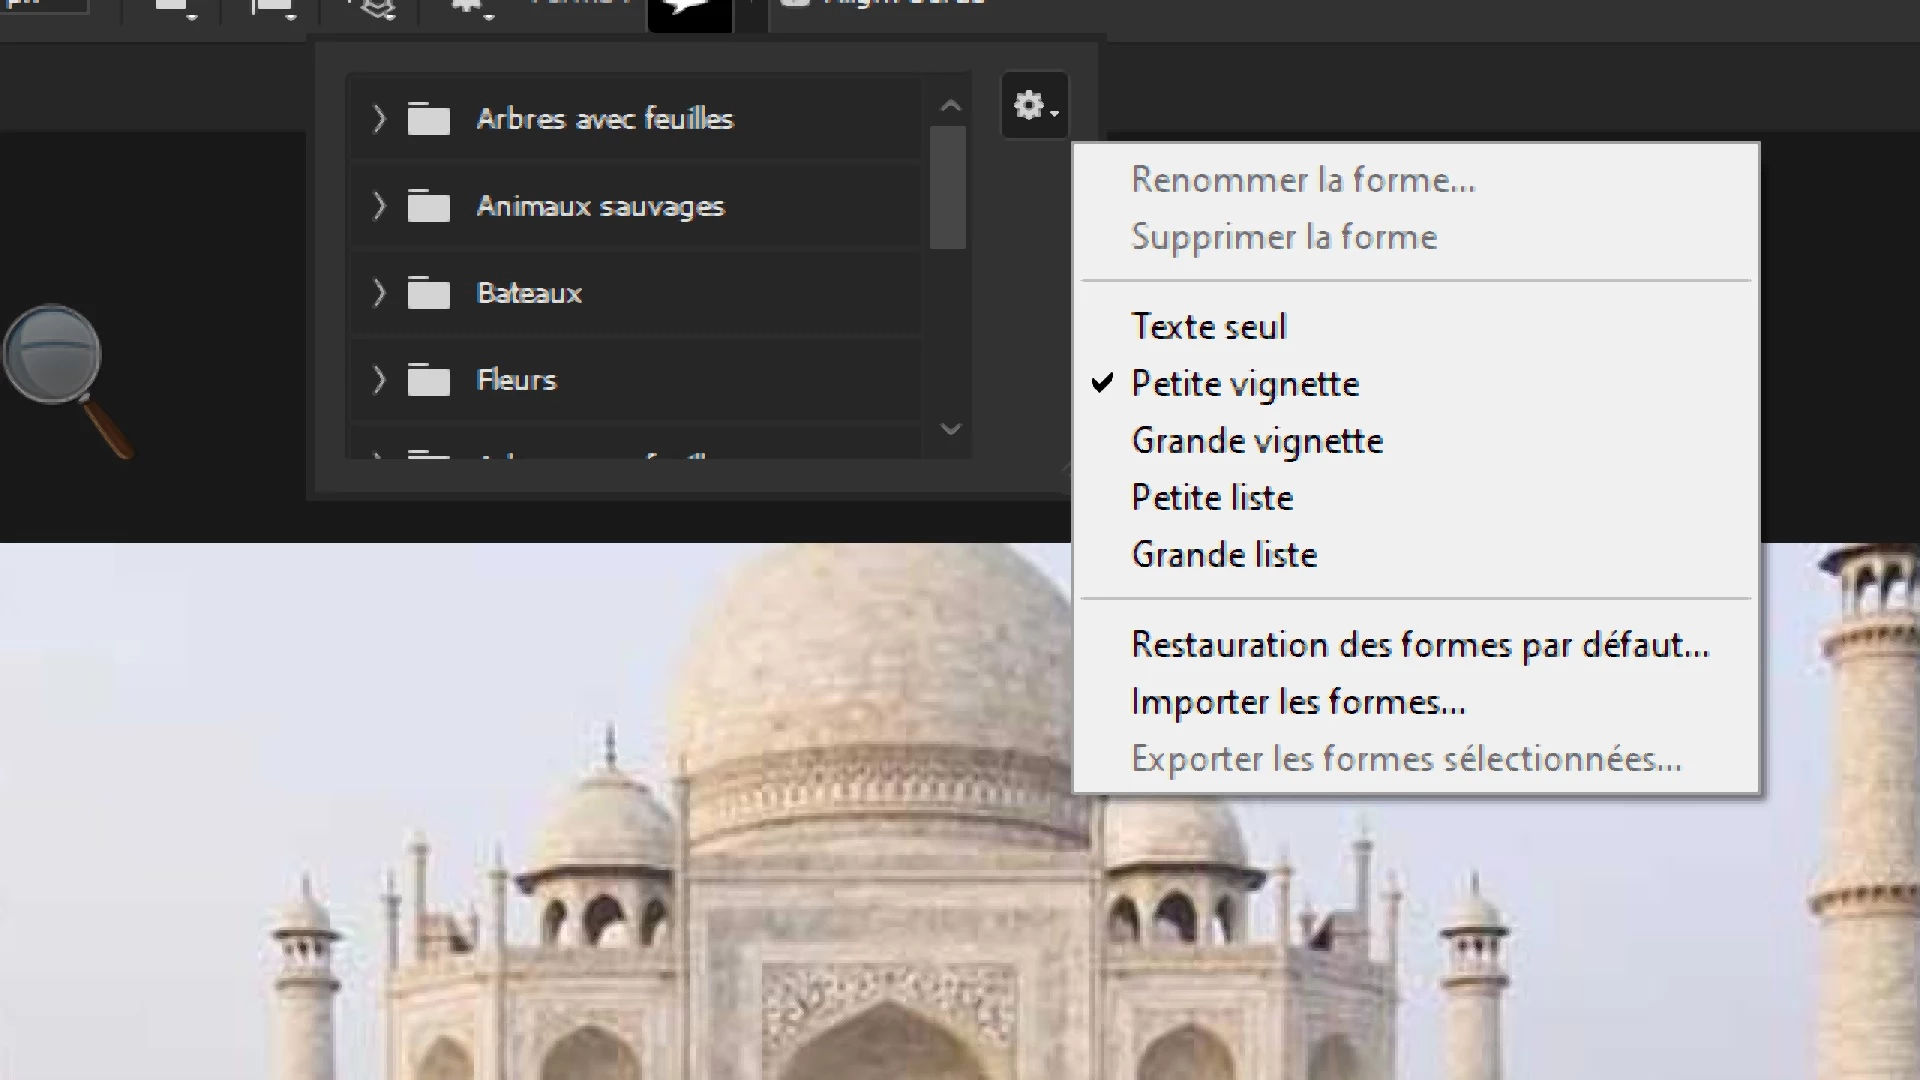1920x1080 pixels.
Task: Expand the Fleurs group chevron
Action: pyautogui.click(x=379, y=380)
